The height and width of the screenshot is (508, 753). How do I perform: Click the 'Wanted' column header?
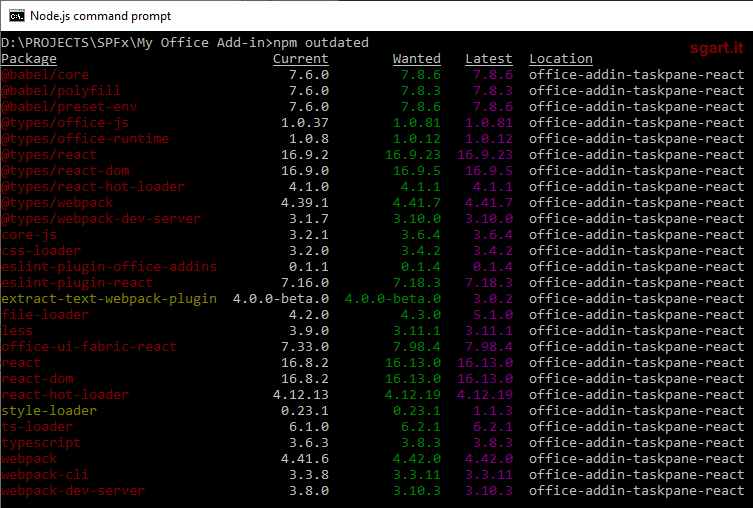pyautogui.click(x=416, y=59)
